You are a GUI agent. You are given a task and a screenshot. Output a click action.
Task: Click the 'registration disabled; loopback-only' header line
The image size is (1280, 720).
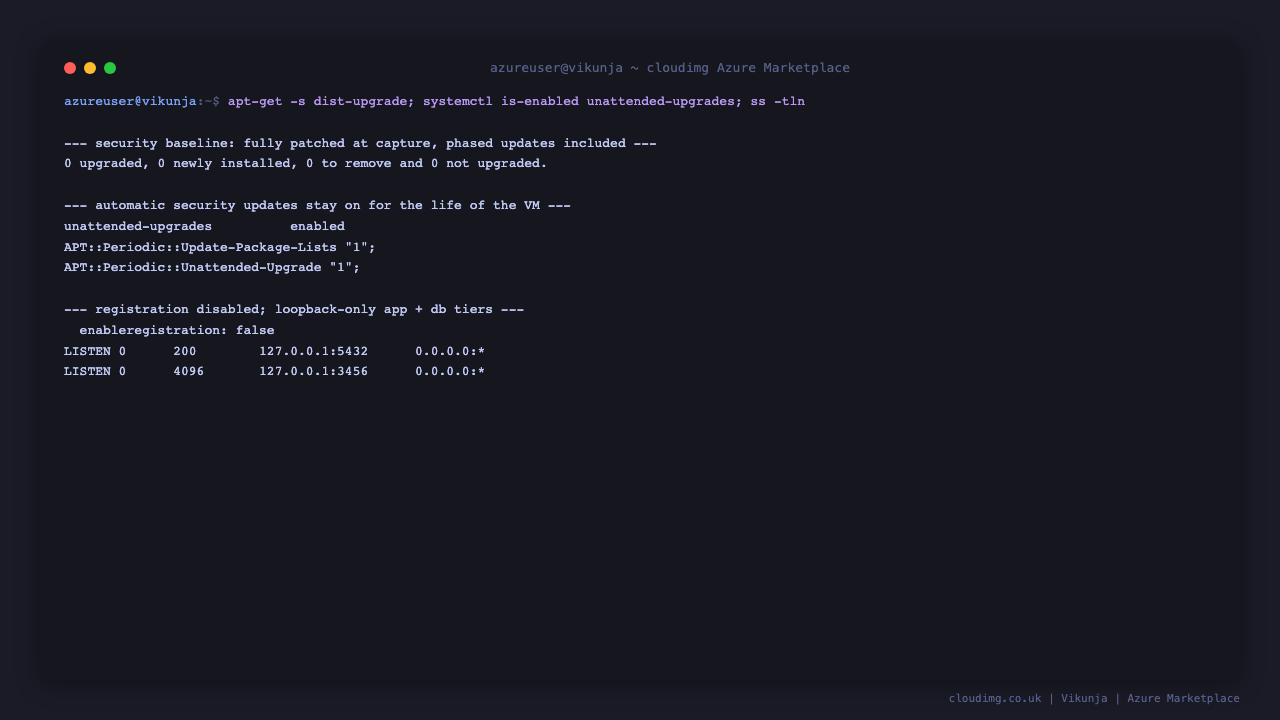294,309
